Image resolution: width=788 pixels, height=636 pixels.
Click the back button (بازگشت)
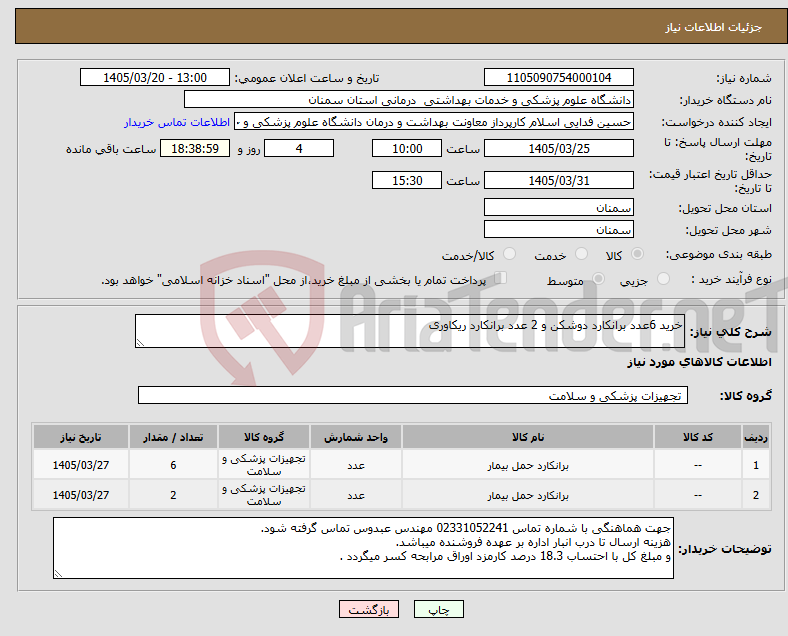pos(369,609)
